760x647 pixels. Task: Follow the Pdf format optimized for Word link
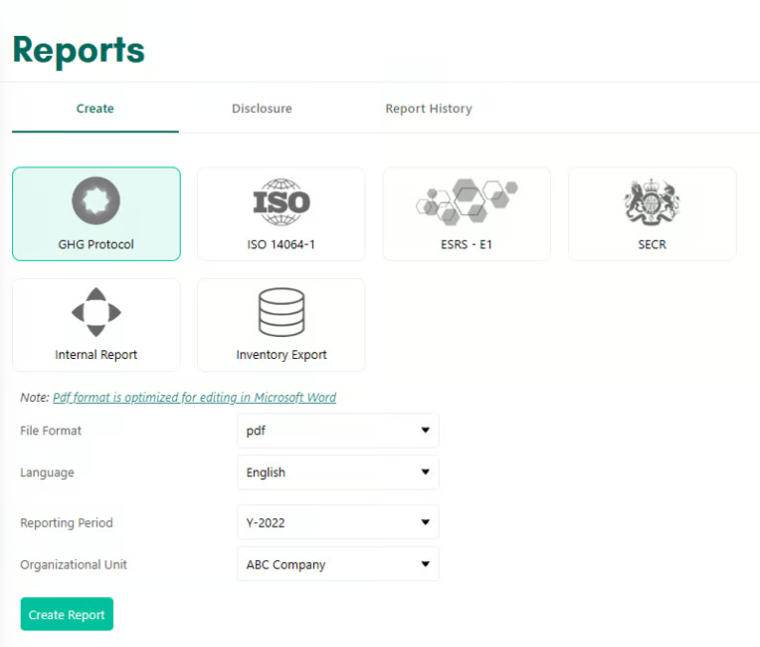coord(194,397)
